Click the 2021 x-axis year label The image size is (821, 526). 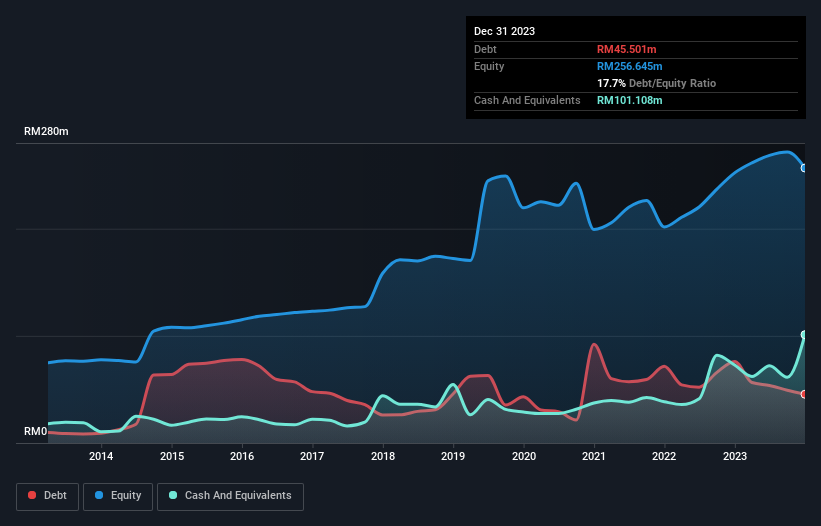594,456
